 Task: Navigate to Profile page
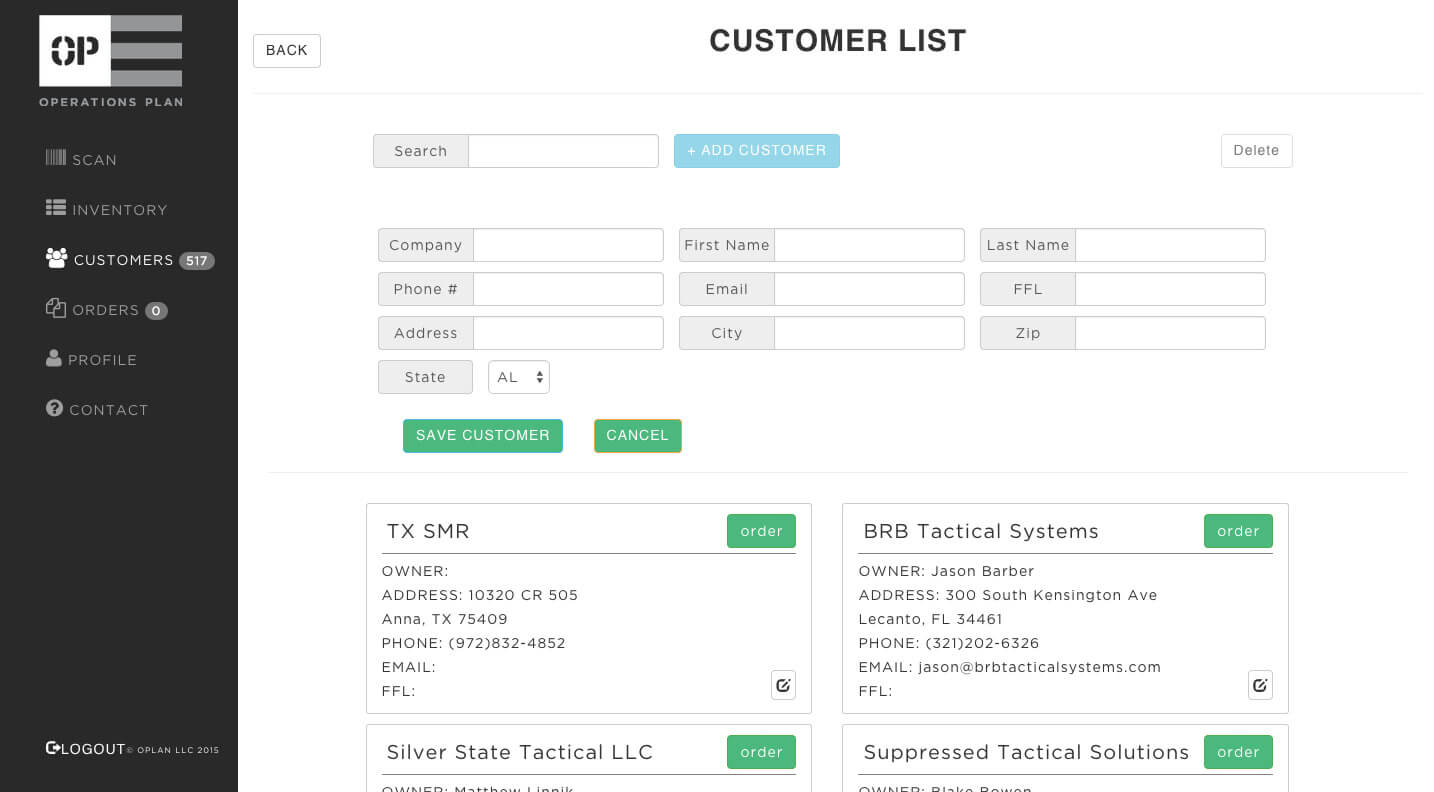click(102, 360)
